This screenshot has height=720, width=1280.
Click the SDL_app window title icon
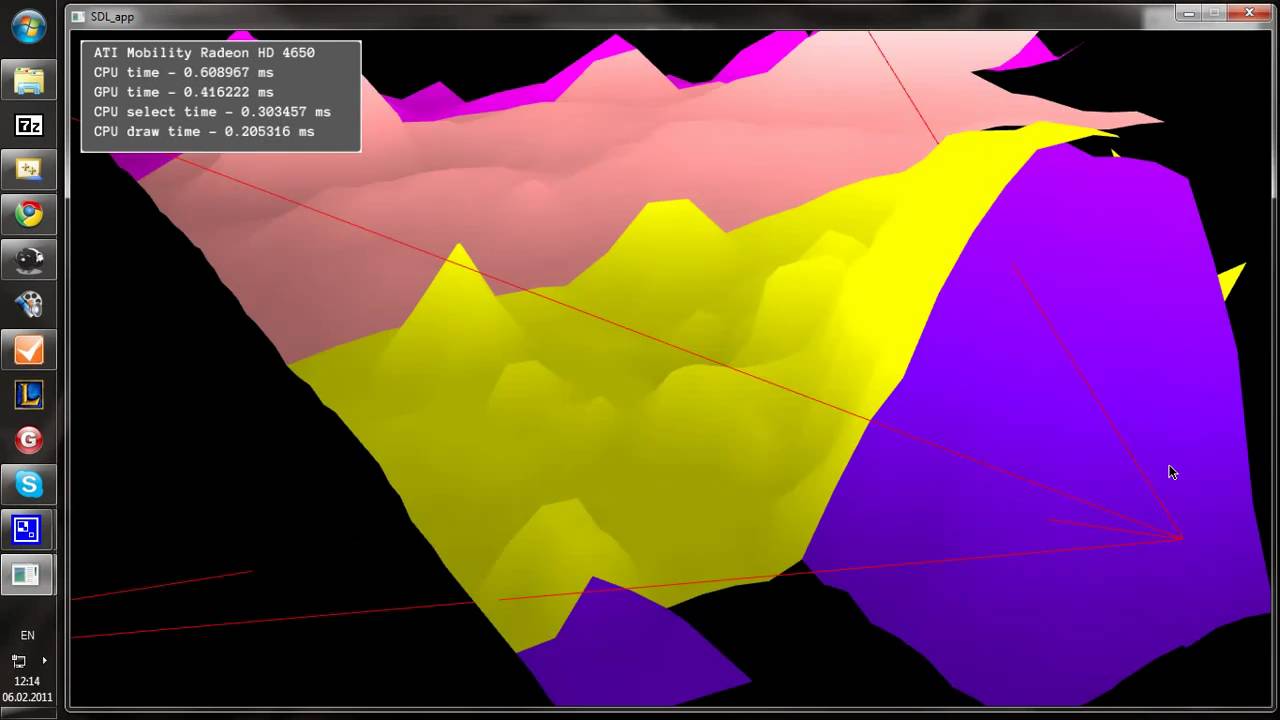[78, 17]
